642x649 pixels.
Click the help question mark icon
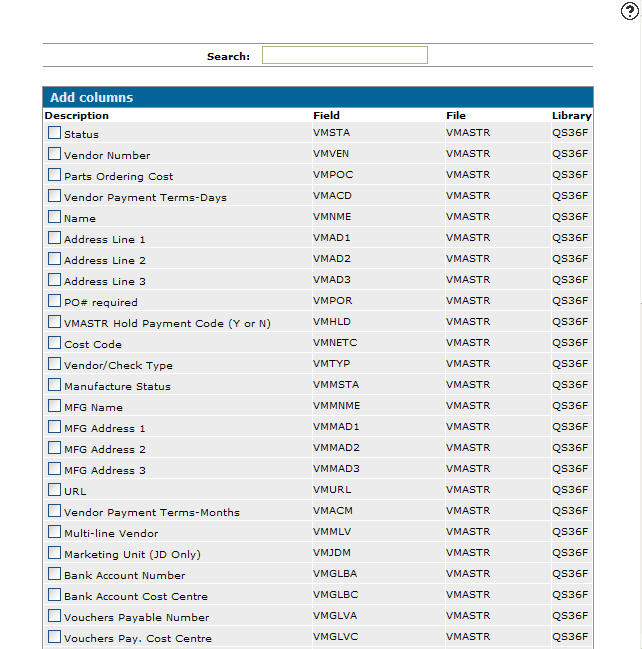(x=629, y=10)
